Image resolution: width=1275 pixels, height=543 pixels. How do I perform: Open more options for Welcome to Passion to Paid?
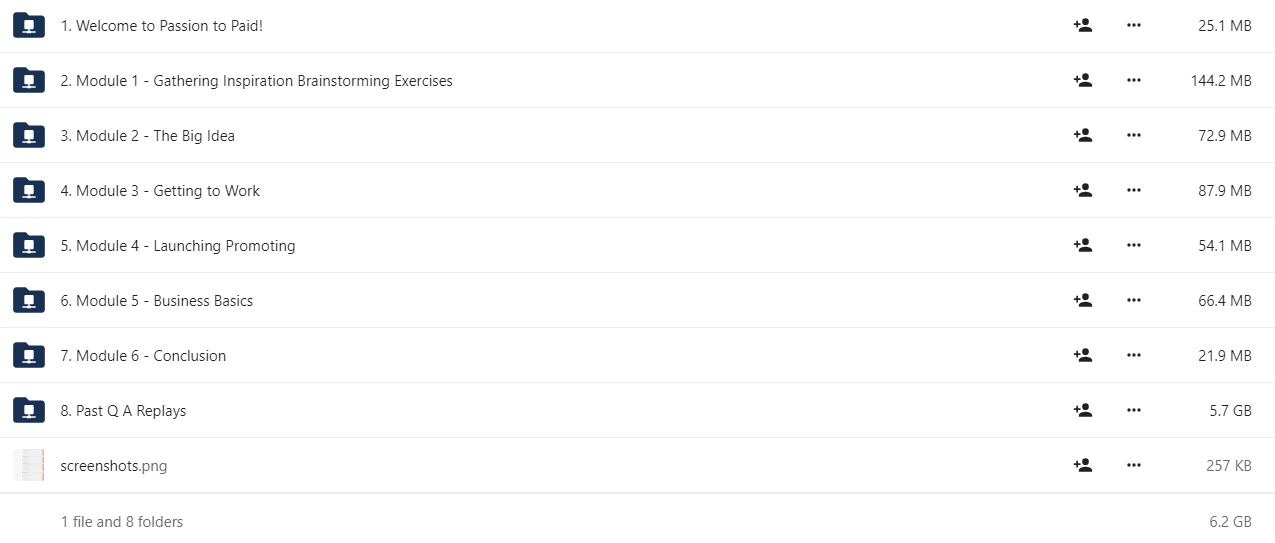[x=1133, y=26]
